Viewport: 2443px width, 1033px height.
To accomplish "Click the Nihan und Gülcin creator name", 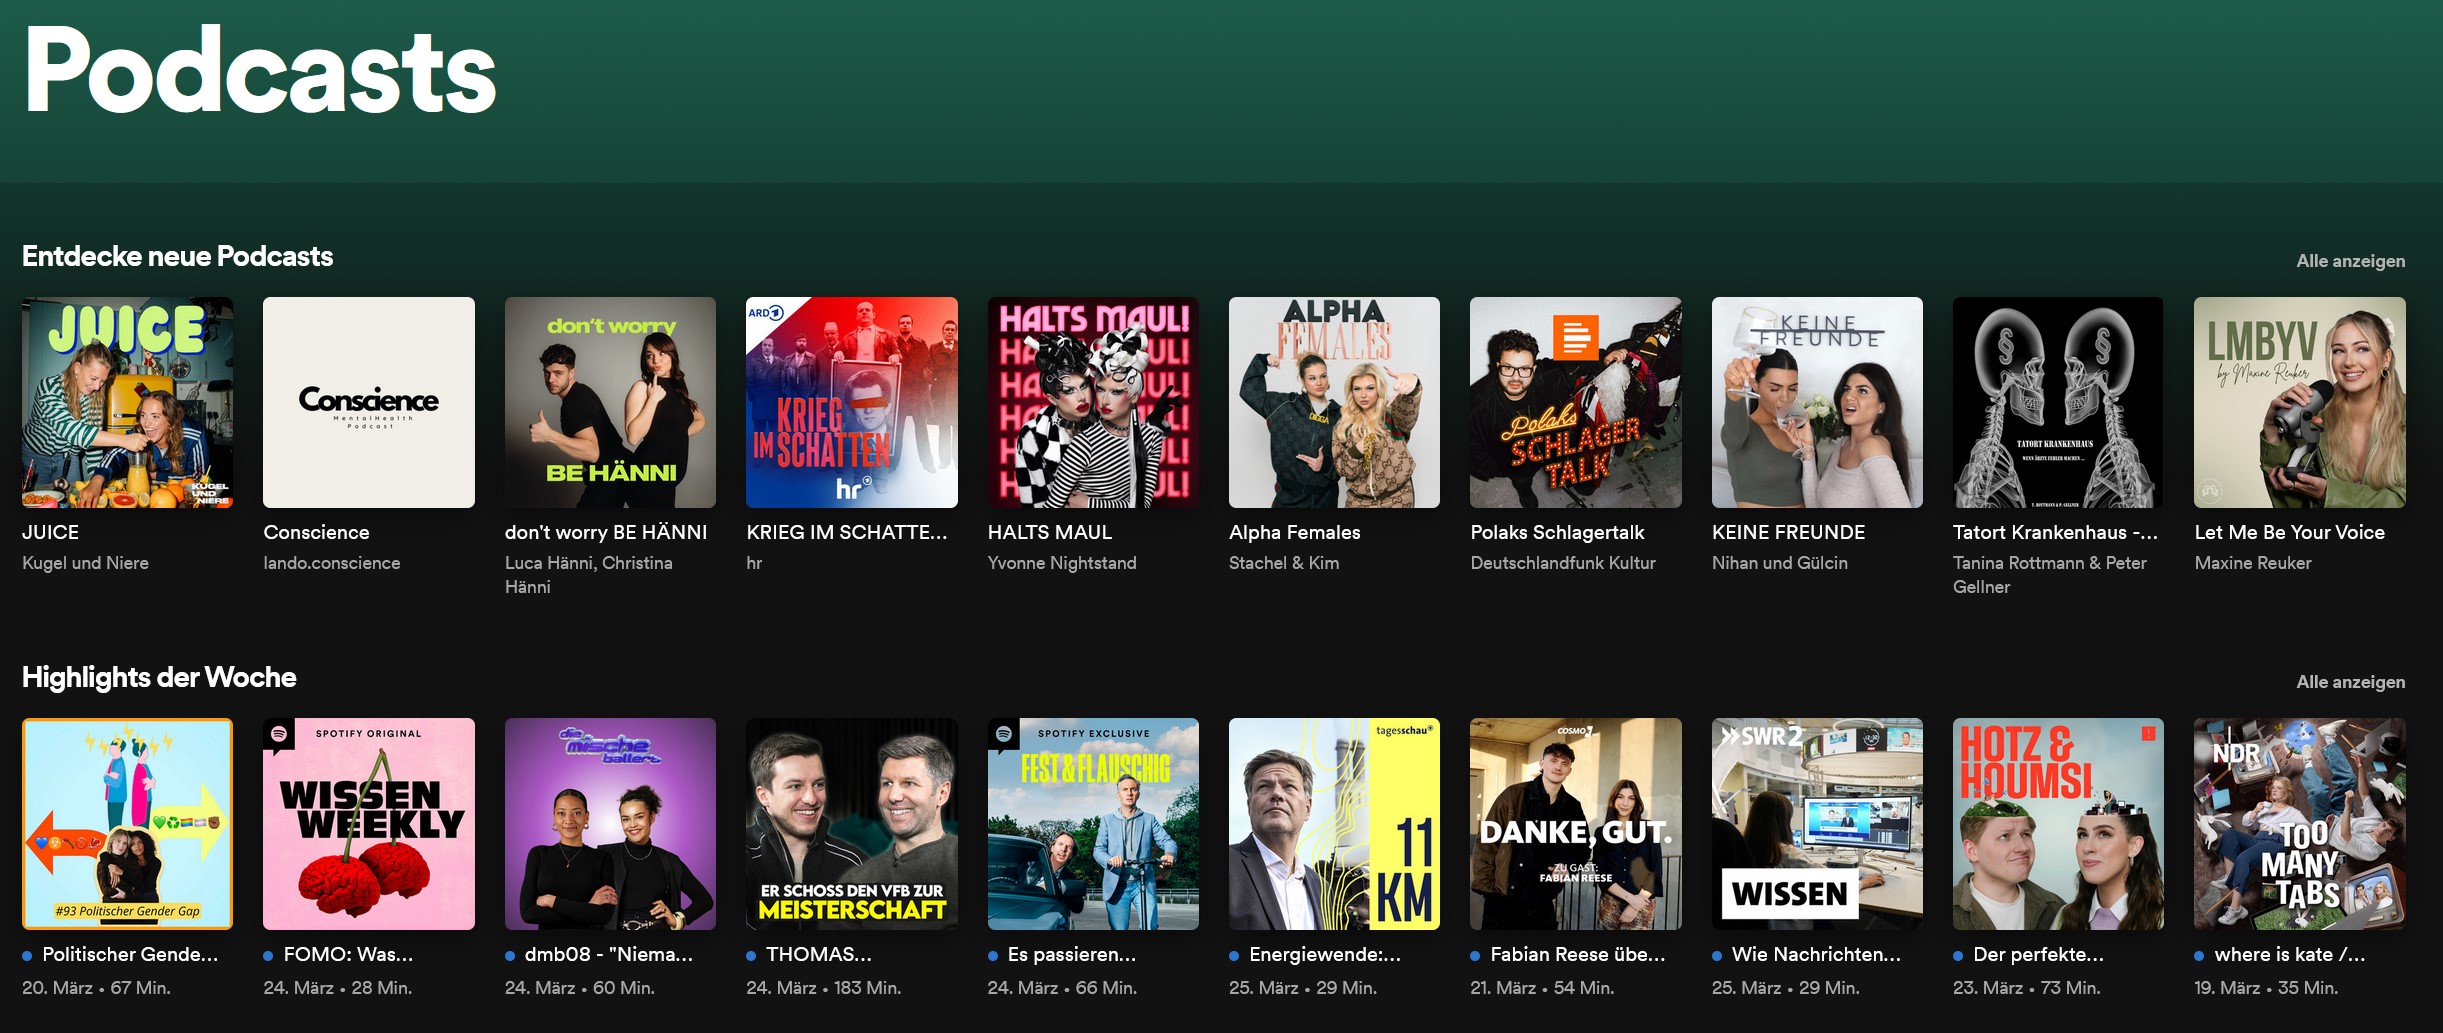I will point(1780,563).
